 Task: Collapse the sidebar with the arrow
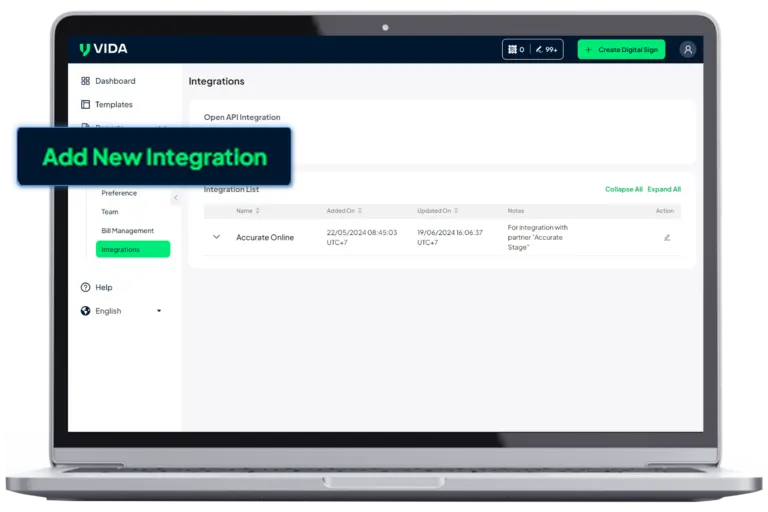pyautogui.click(x=176, y=197)
